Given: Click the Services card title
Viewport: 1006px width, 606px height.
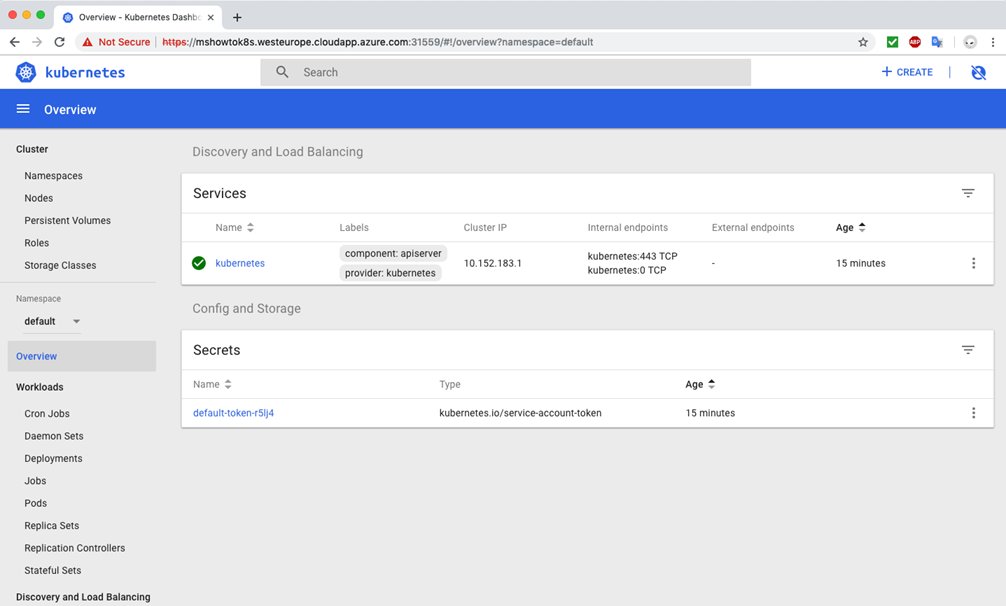Looking at the screenshot, I should (219, 193).
